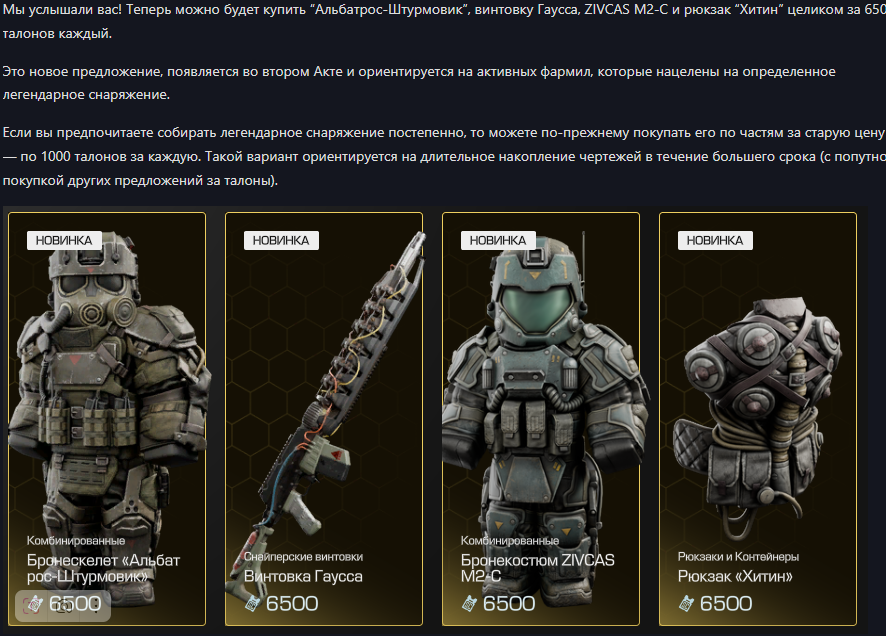Click the Рюкзаки и Контейнеры category label

pyautogui.click(x=739, y=557)
